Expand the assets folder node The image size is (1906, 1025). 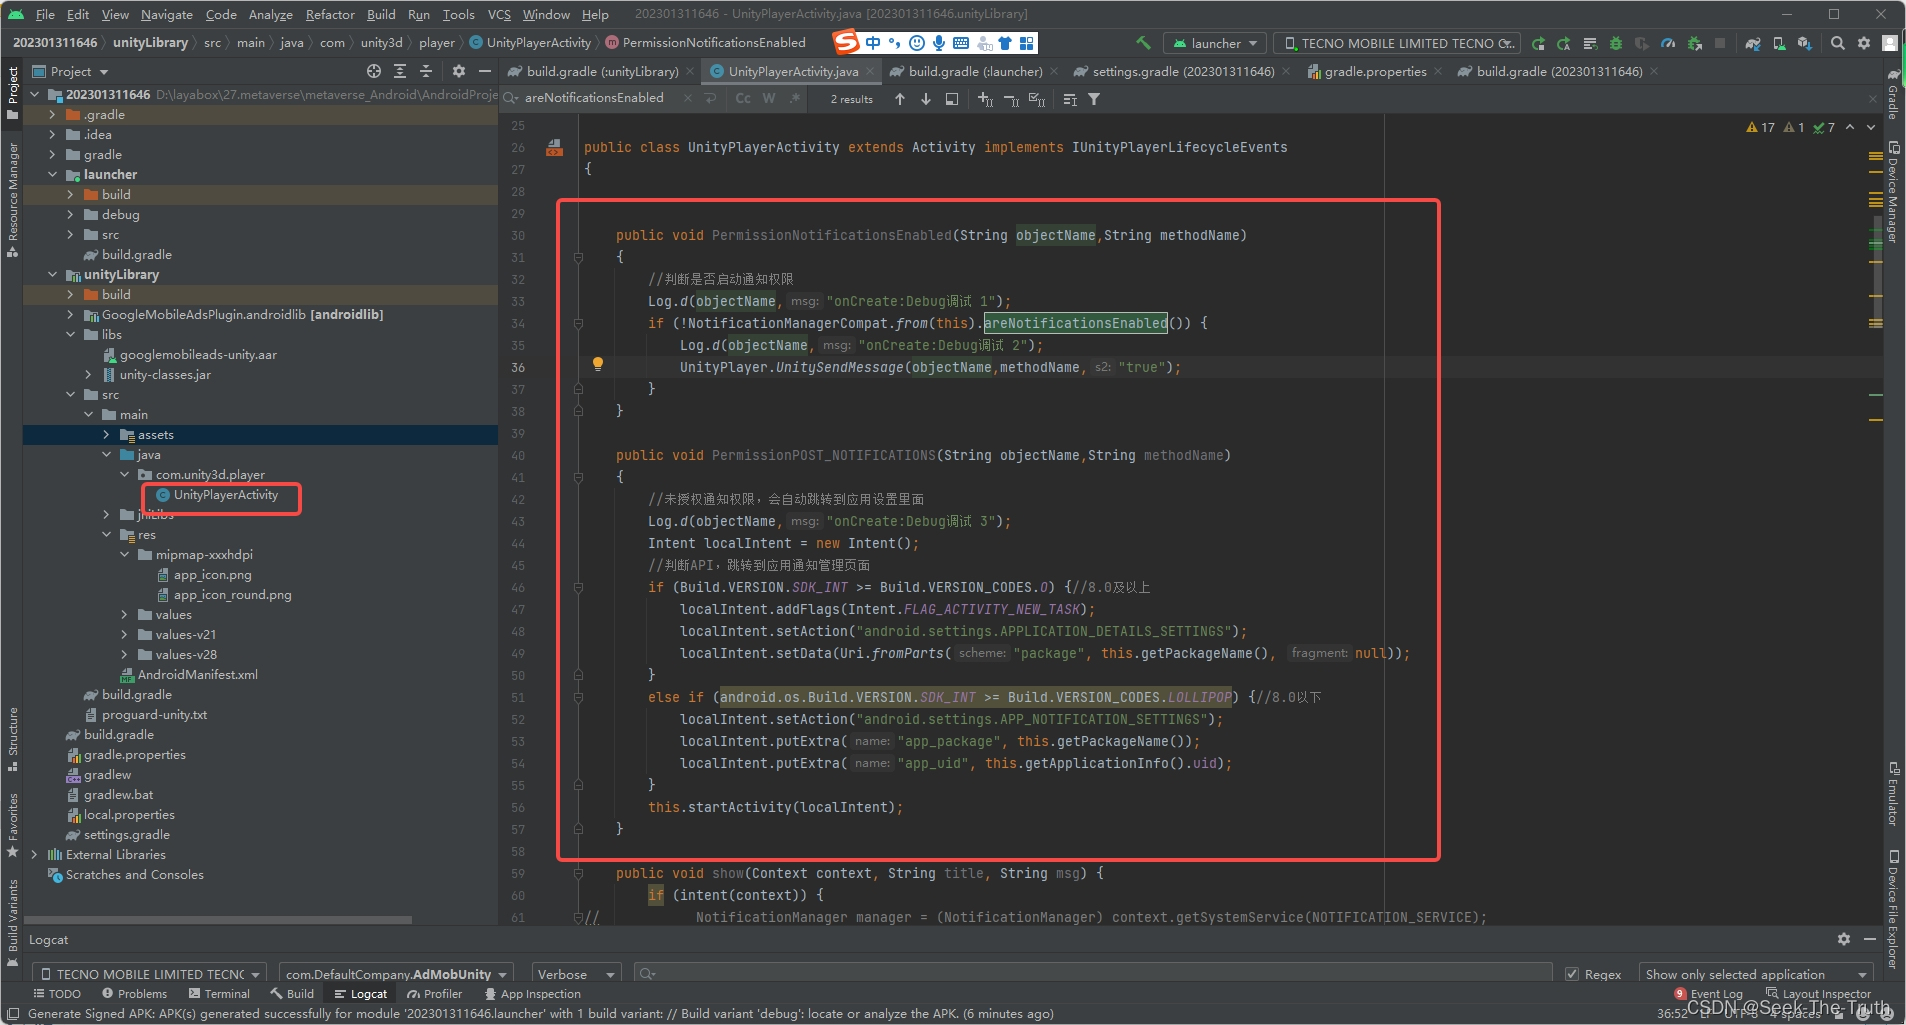pos(107,434)
